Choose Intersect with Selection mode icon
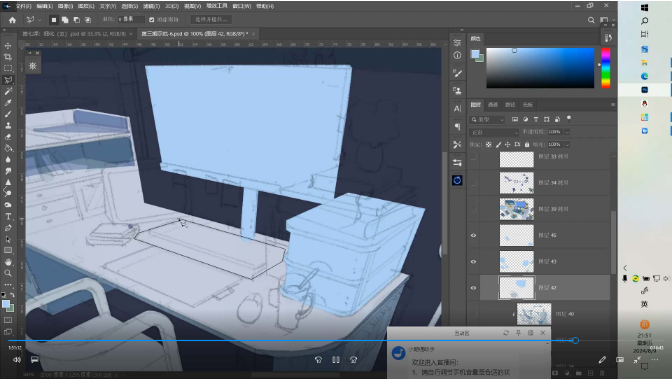 (x=87, y=20)
